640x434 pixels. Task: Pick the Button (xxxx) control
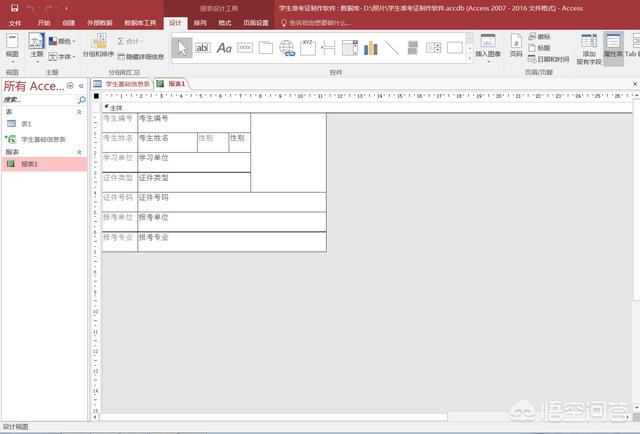(245, 48)
